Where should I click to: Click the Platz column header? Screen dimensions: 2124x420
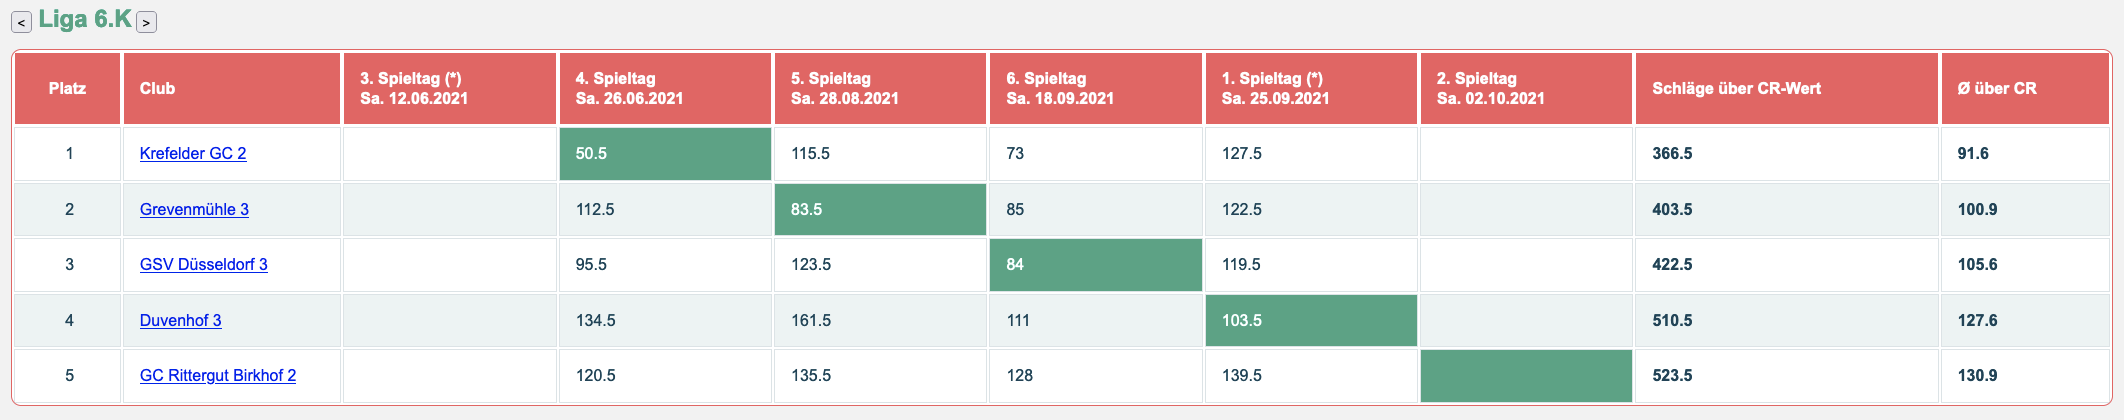[67, 88]
